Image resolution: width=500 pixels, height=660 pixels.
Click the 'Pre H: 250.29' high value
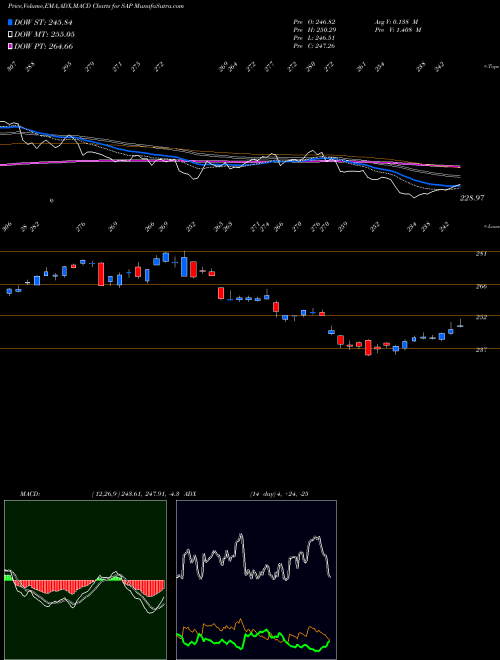pyautogui.click(x=314, y=30)
